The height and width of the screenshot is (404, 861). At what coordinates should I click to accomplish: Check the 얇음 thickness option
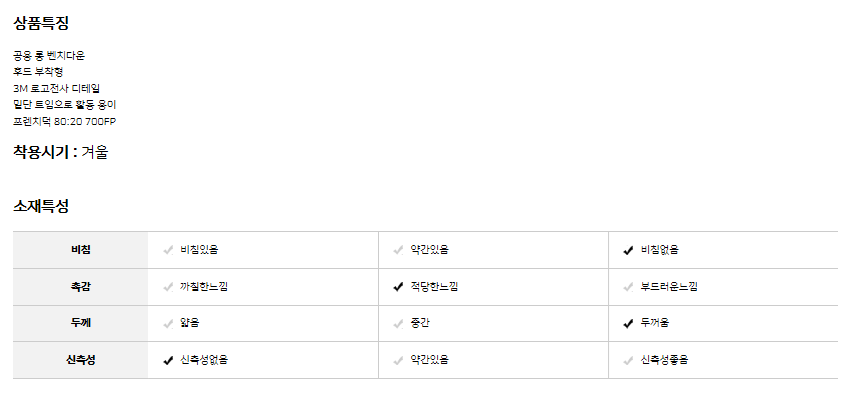[169, 324]
